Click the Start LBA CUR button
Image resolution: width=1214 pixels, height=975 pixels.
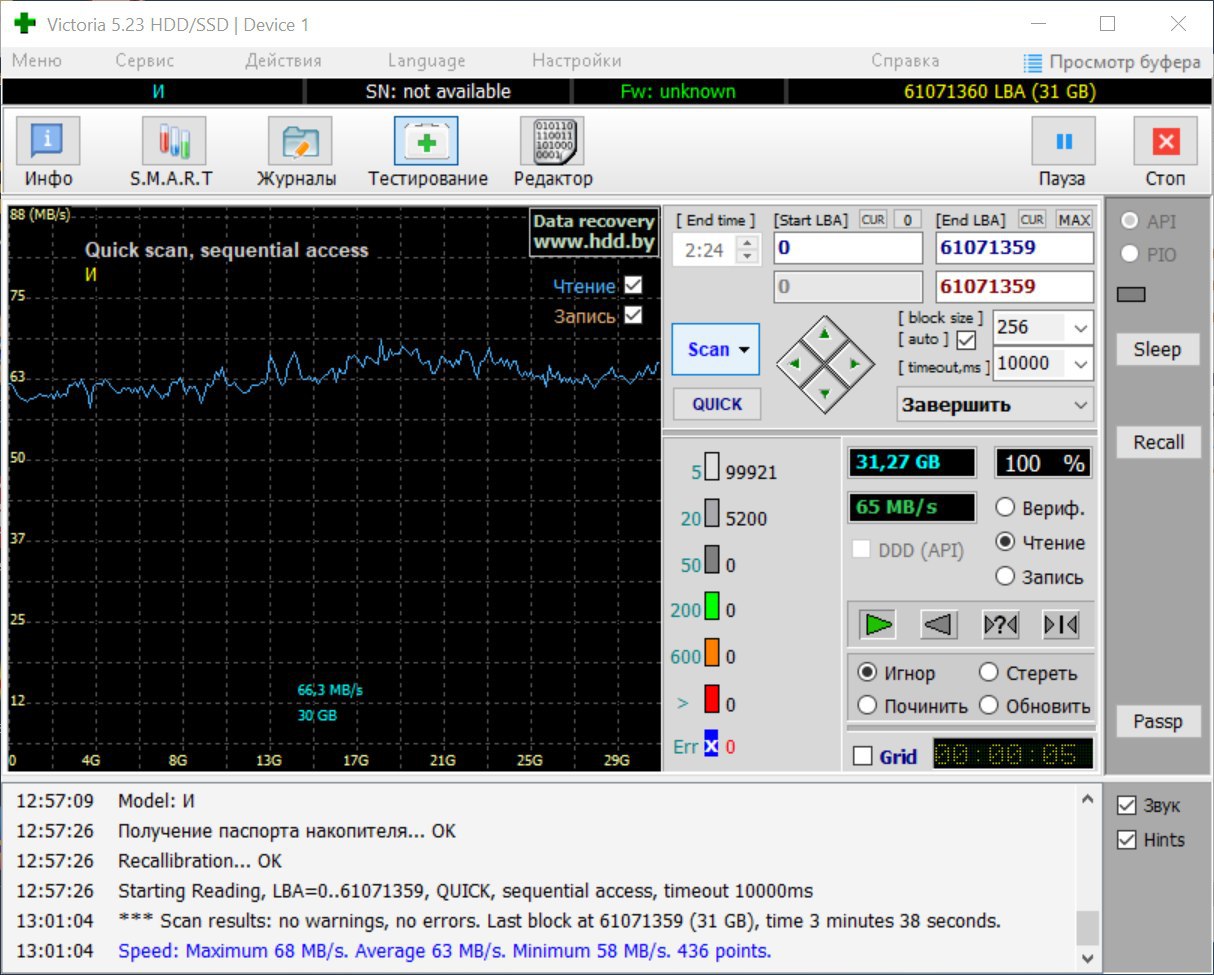pyautogui.click(x=873, y=219)
